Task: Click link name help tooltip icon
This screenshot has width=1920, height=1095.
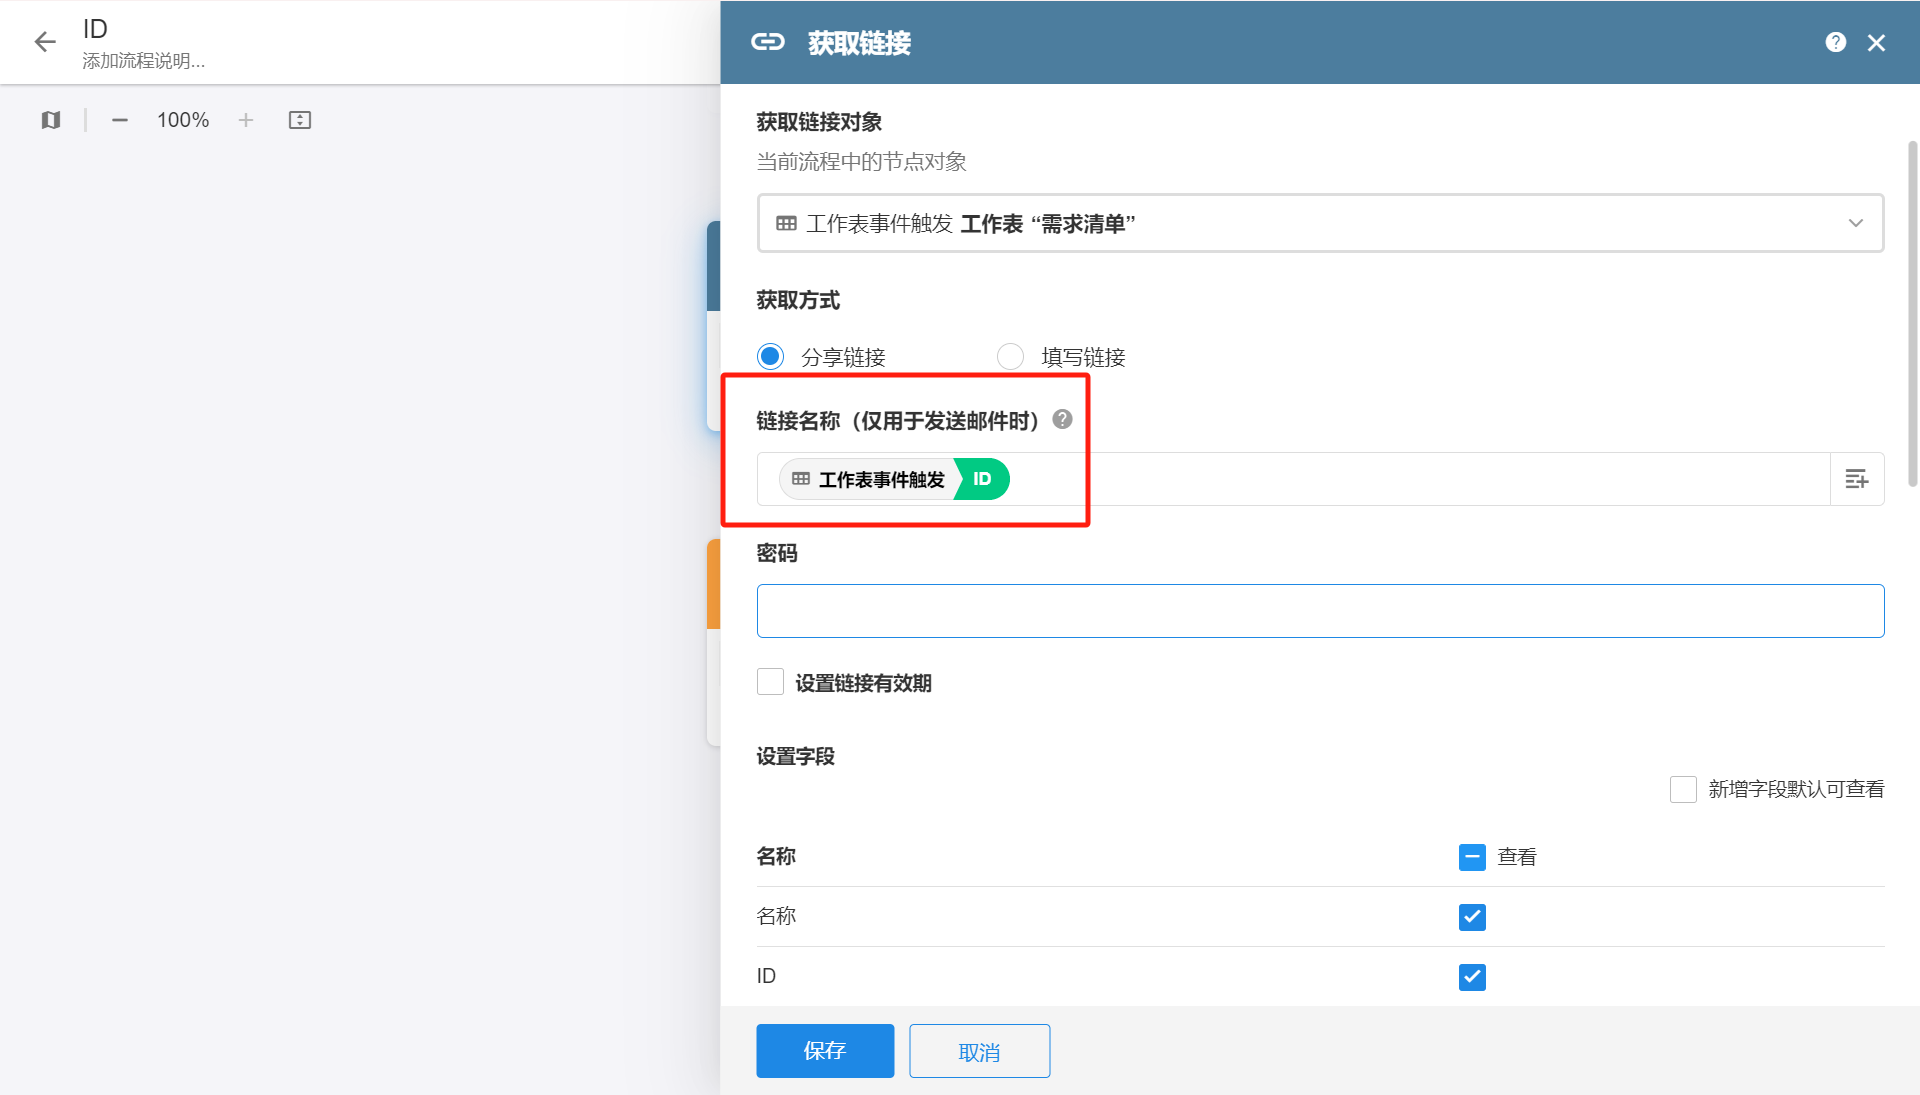Action: pos(1063,420)
